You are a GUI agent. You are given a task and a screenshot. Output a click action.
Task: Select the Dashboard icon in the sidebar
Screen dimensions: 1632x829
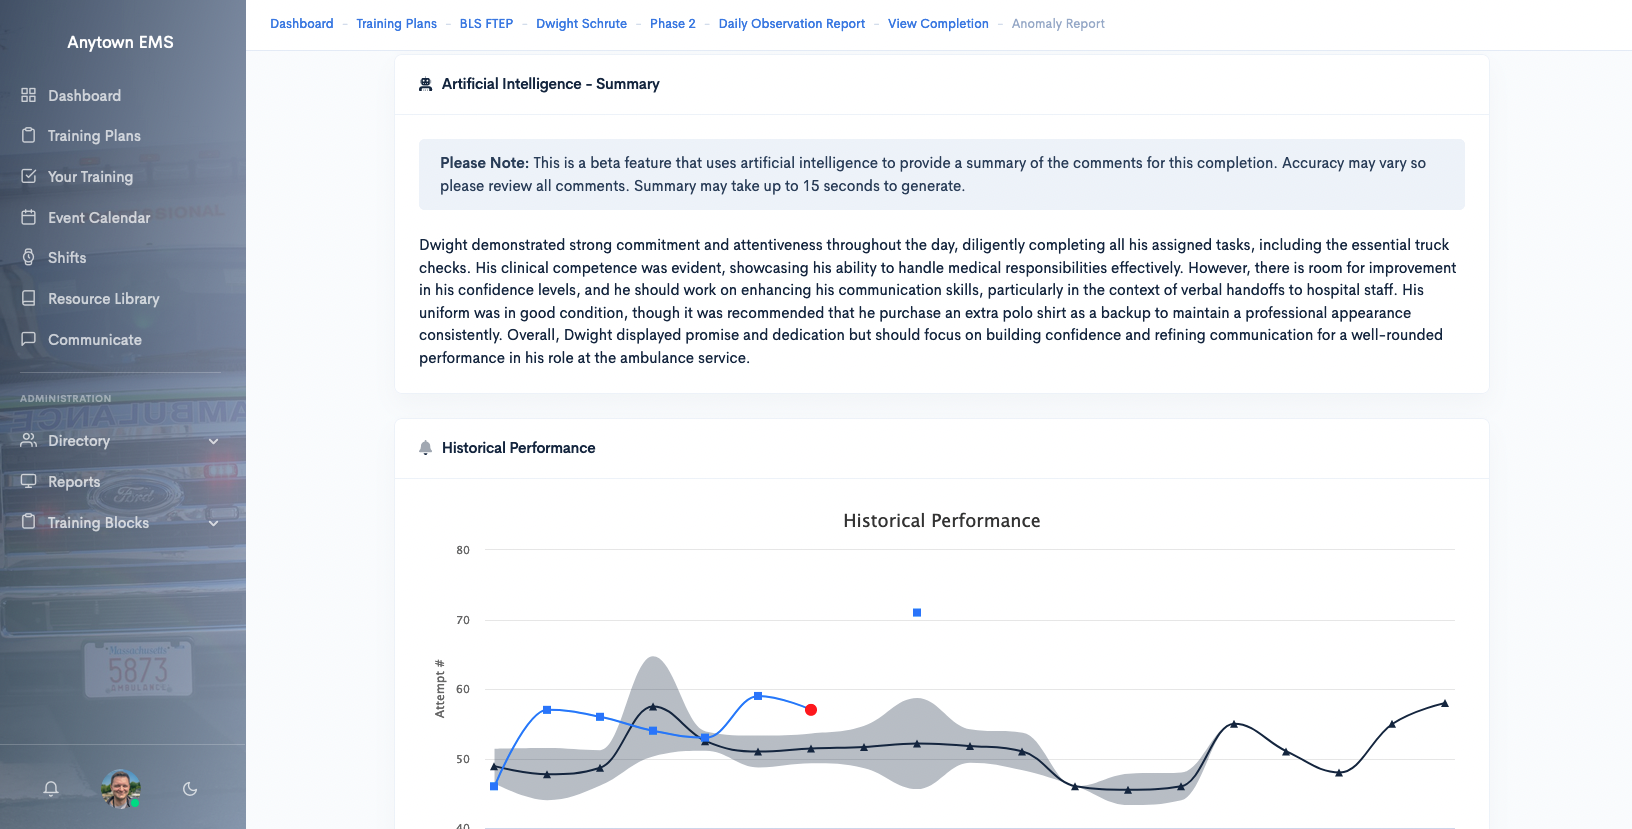(x=29, y=95)
